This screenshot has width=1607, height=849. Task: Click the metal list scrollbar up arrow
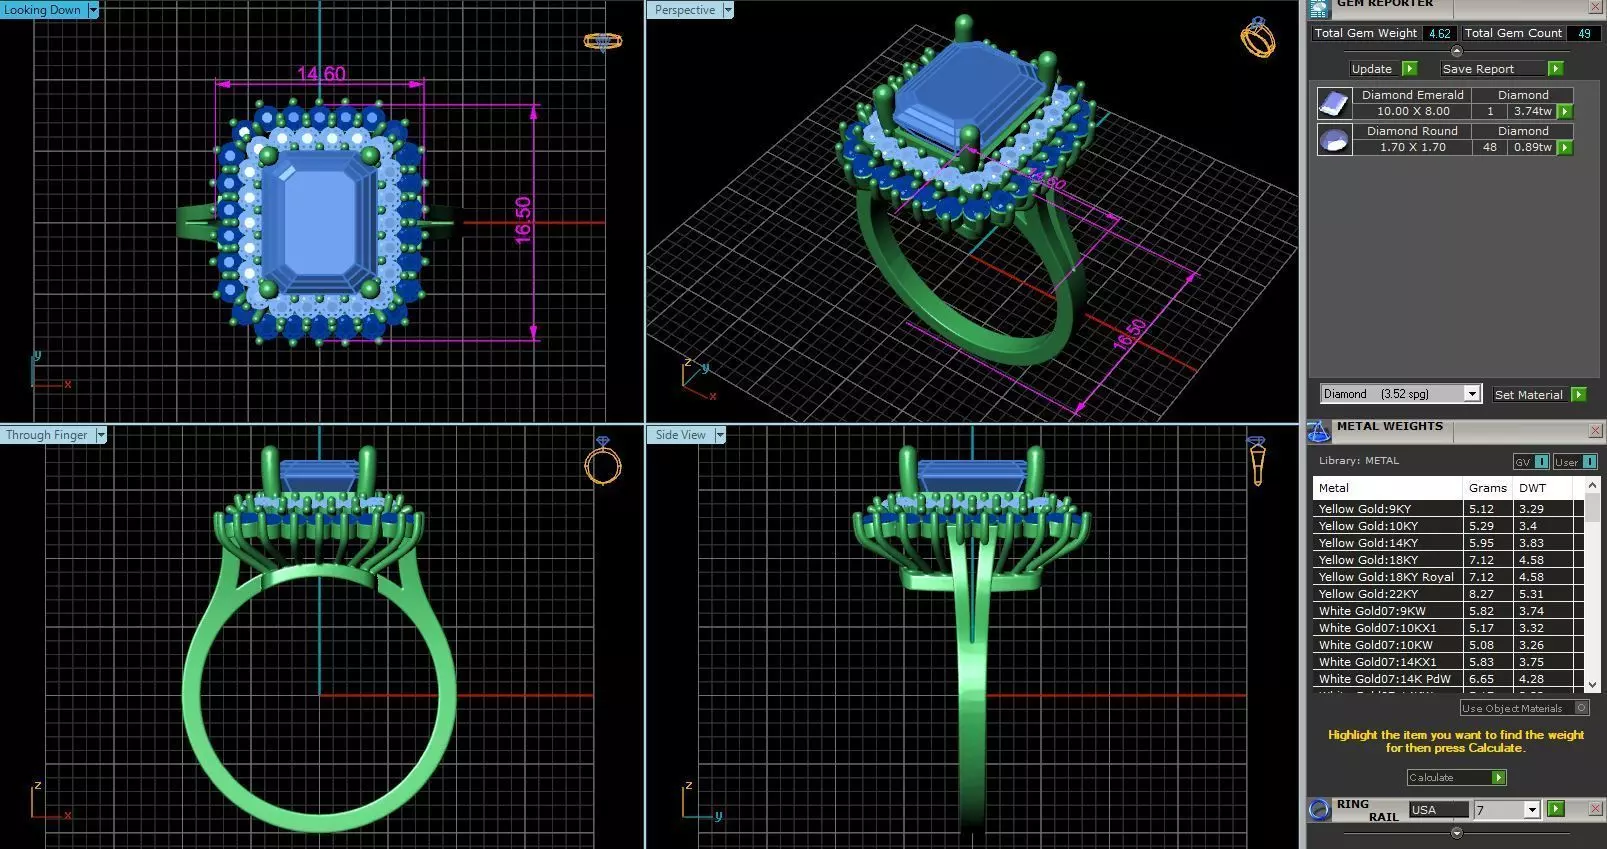pos(1592,484)
